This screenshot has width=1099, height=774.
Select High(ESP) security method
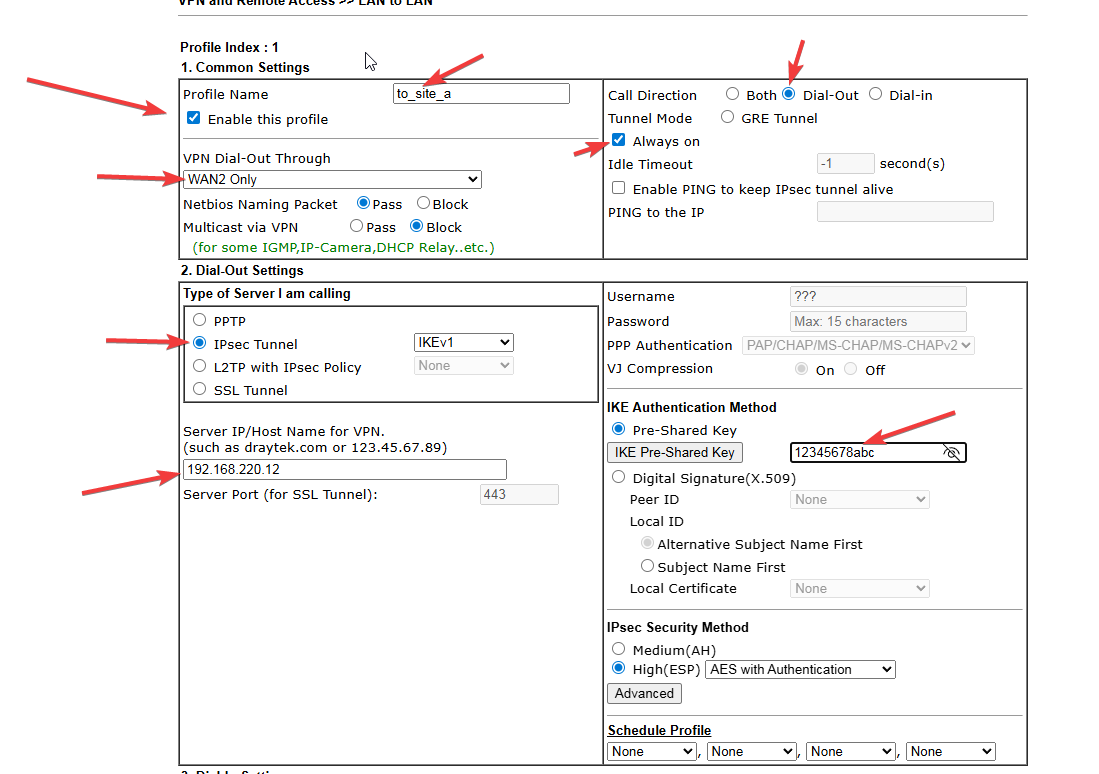click(x=618, y=668)
